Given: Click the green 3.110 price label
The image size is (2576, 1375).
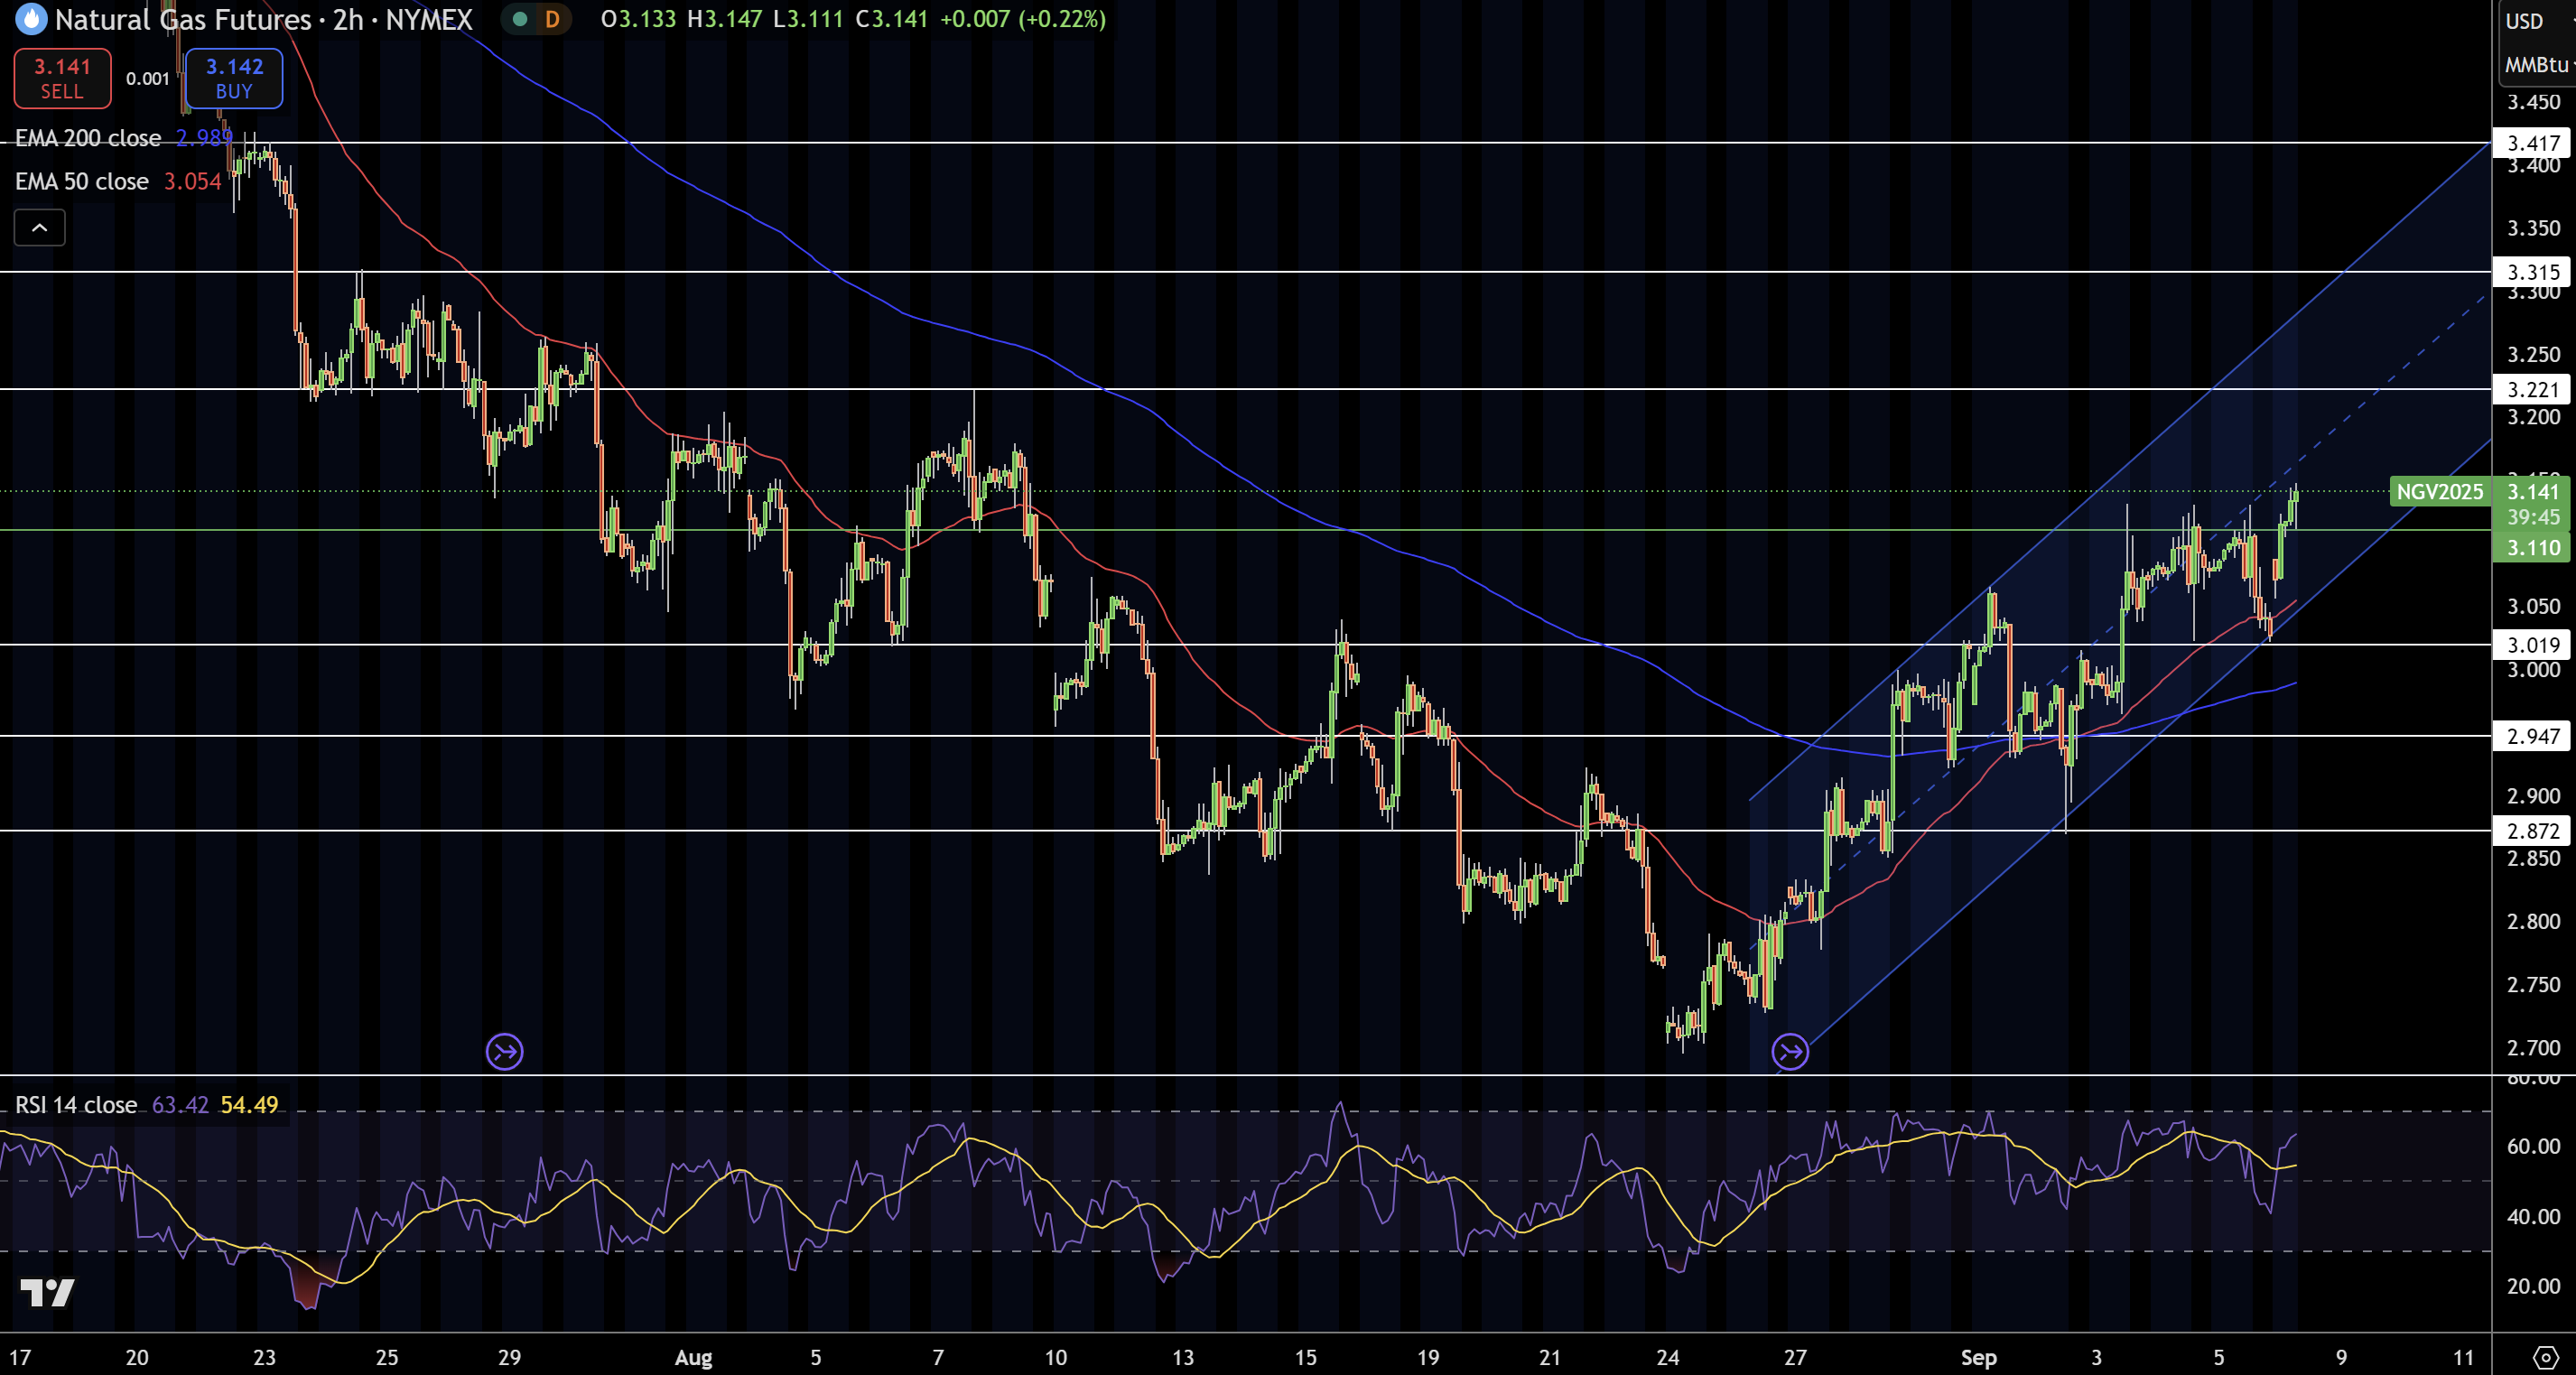Looking at the screenshot, I should tap(2533, 547).
